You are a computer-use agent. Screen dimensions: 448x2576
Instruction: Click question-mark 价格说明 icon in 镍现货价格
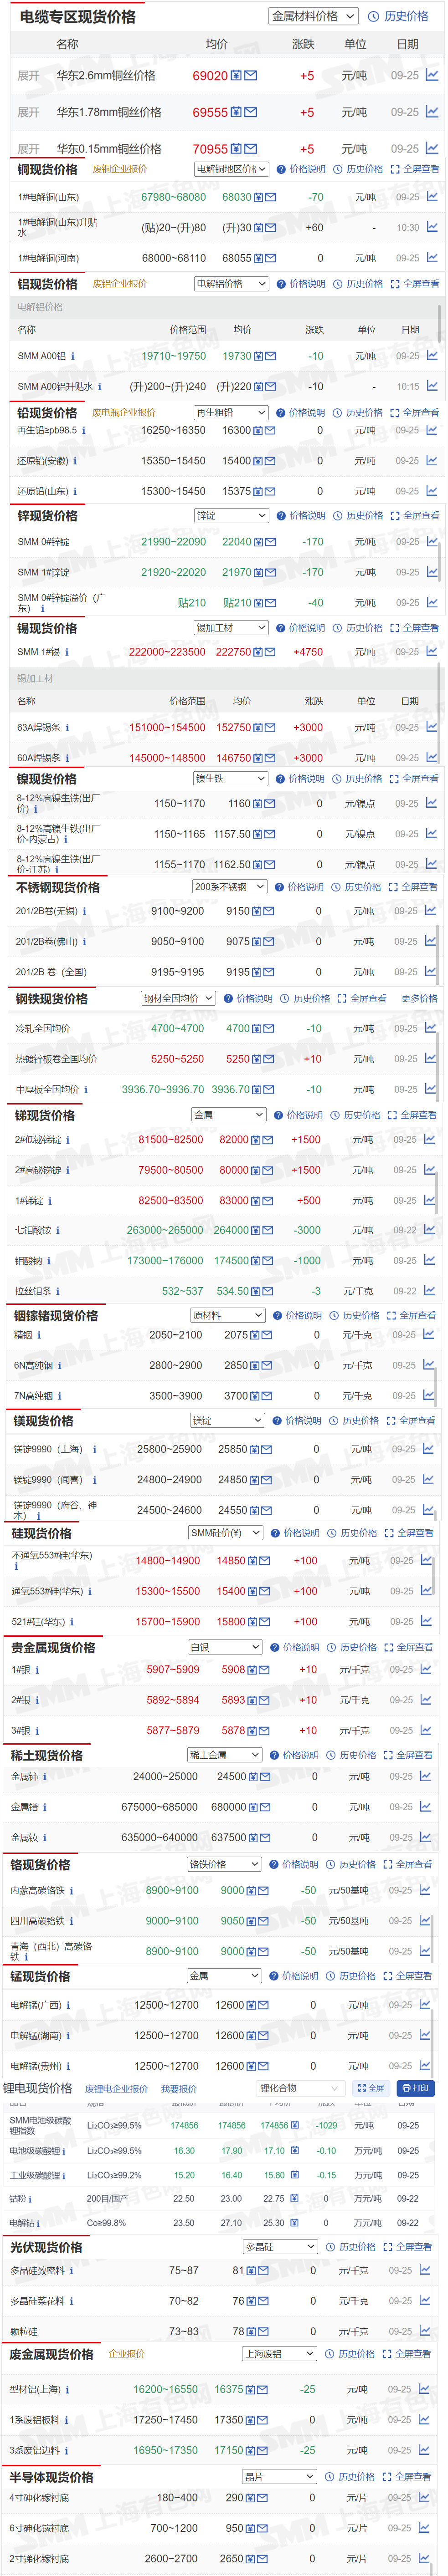coord(280,778)
